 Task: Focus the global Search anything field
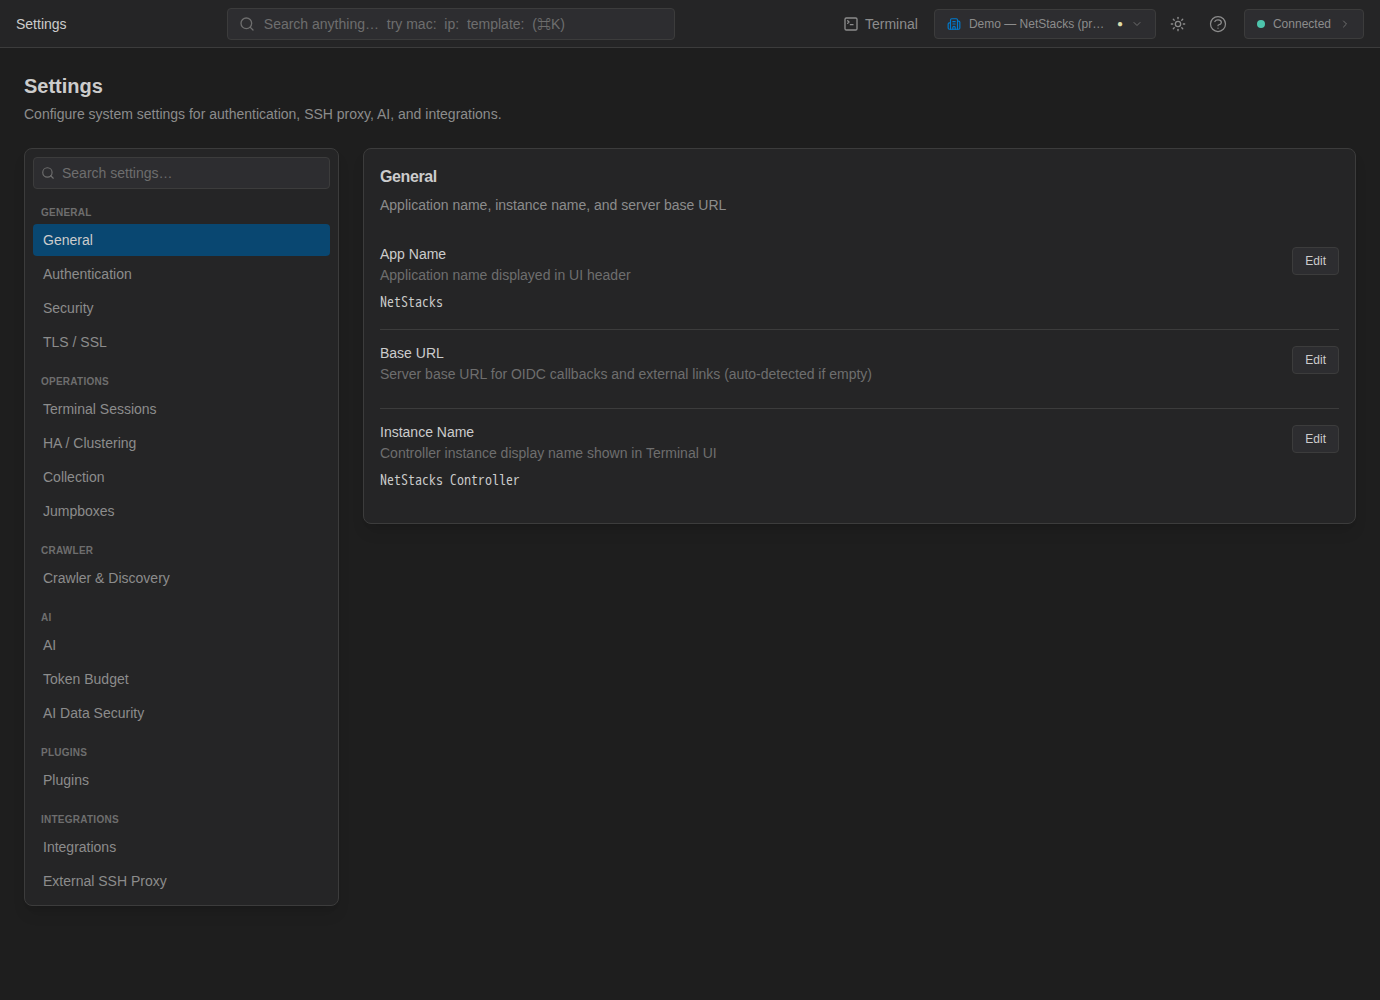tap(451, 24)
